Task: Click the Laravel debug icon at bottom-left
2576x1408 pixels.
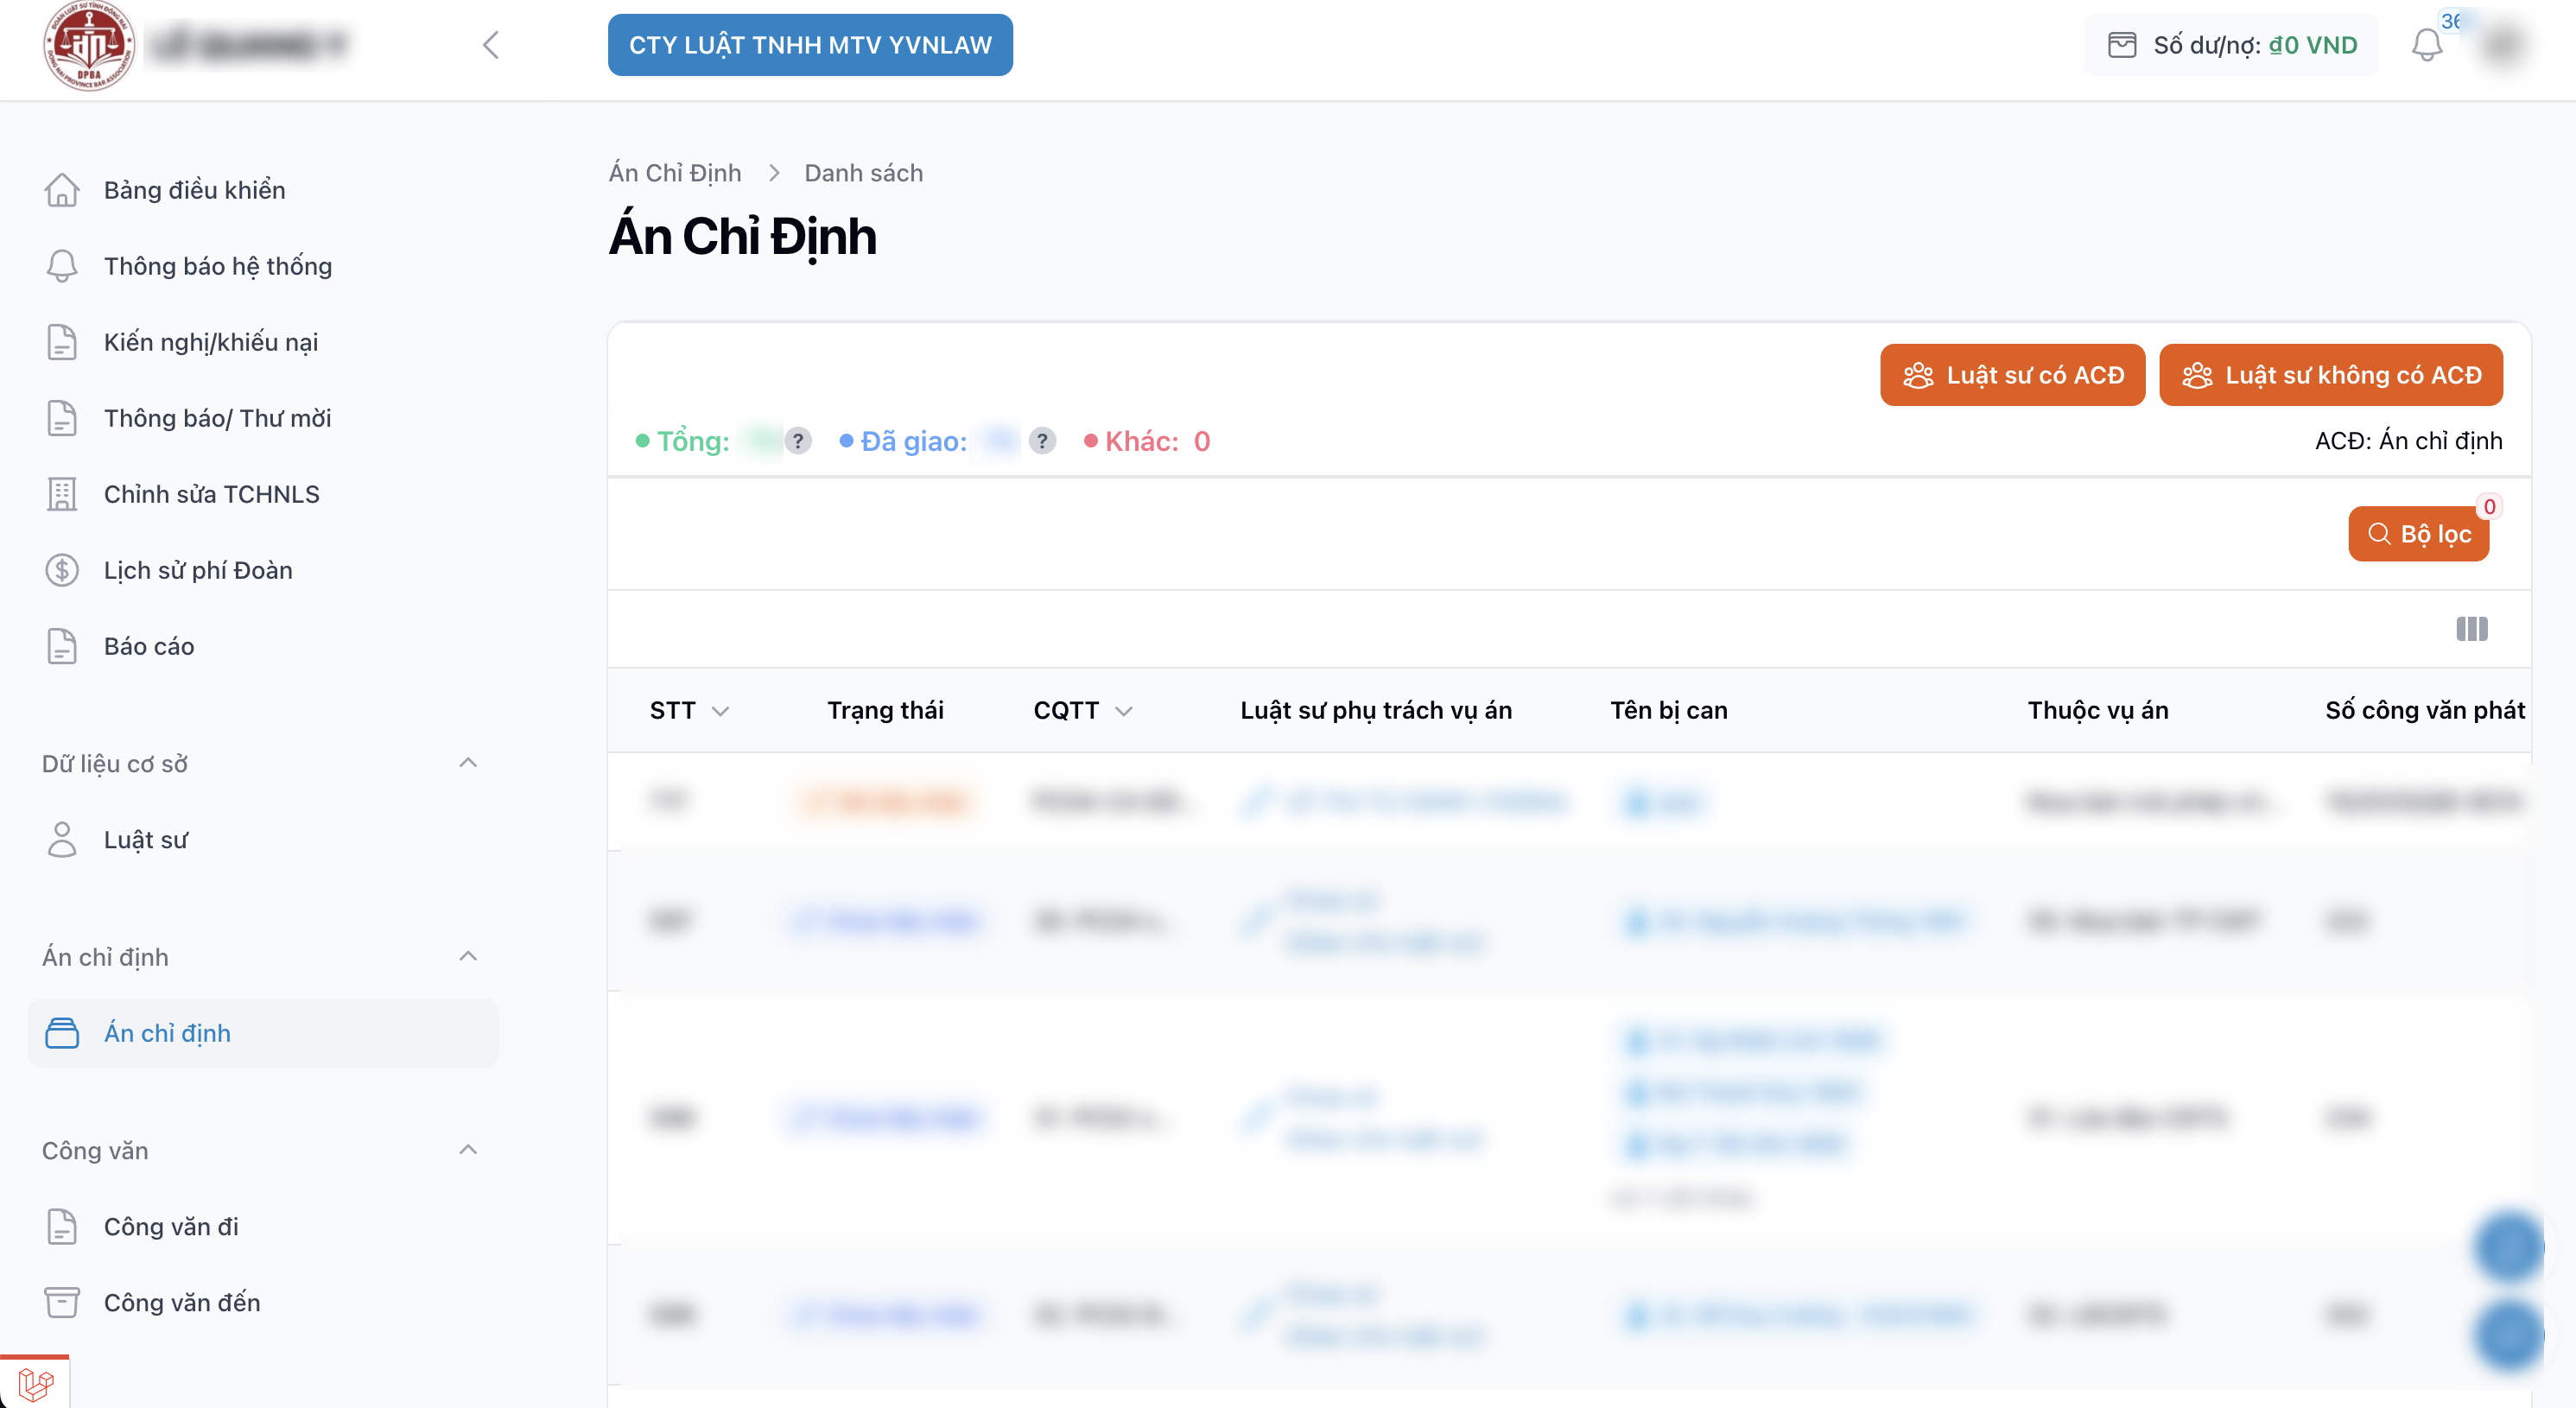Action: pos(35,1384)
